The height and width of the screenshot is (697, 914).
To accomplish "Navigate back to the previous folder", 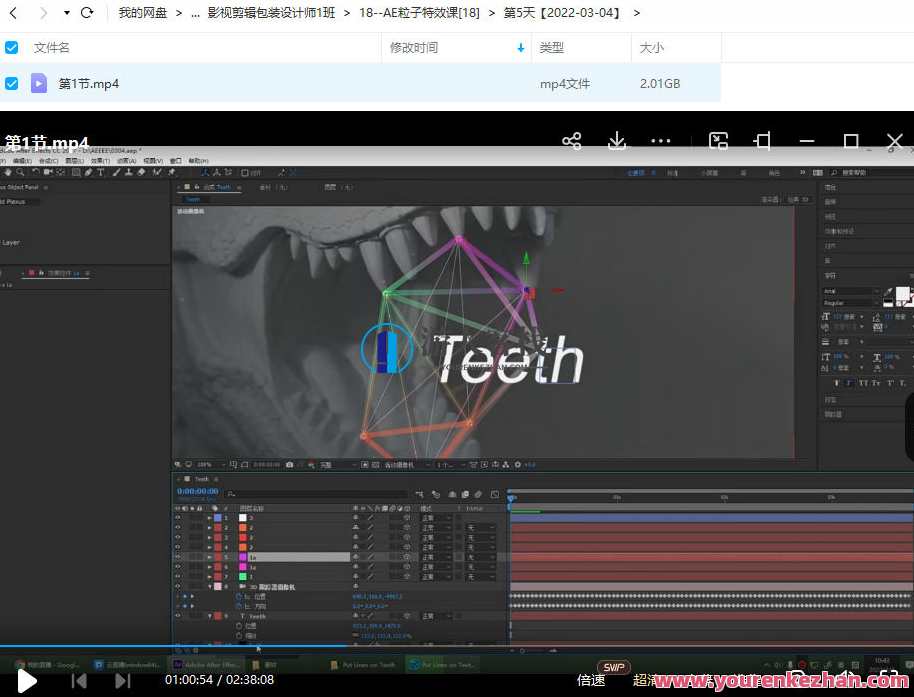I will tap(13, 13).
